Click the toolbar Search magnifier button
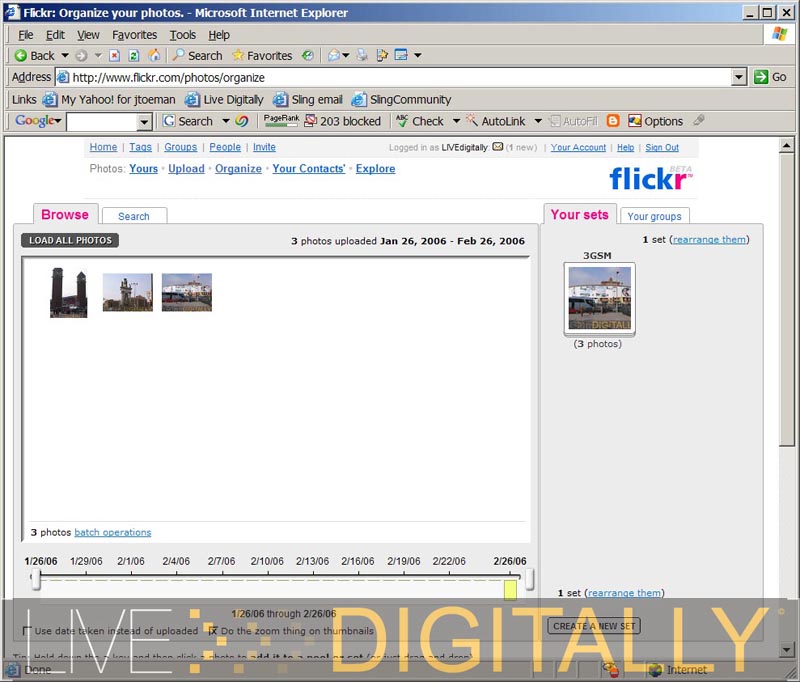This screenshot has height=682, width=800. click(x=196, y=56)
